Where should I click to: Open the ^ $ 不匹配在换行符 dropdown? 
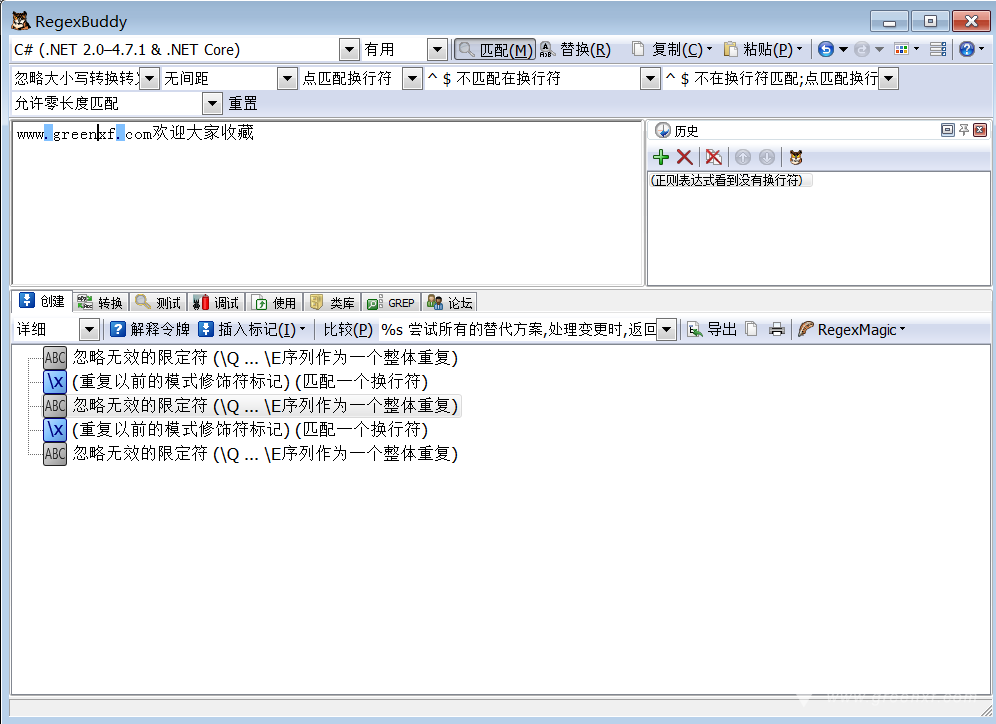point(650,78)
